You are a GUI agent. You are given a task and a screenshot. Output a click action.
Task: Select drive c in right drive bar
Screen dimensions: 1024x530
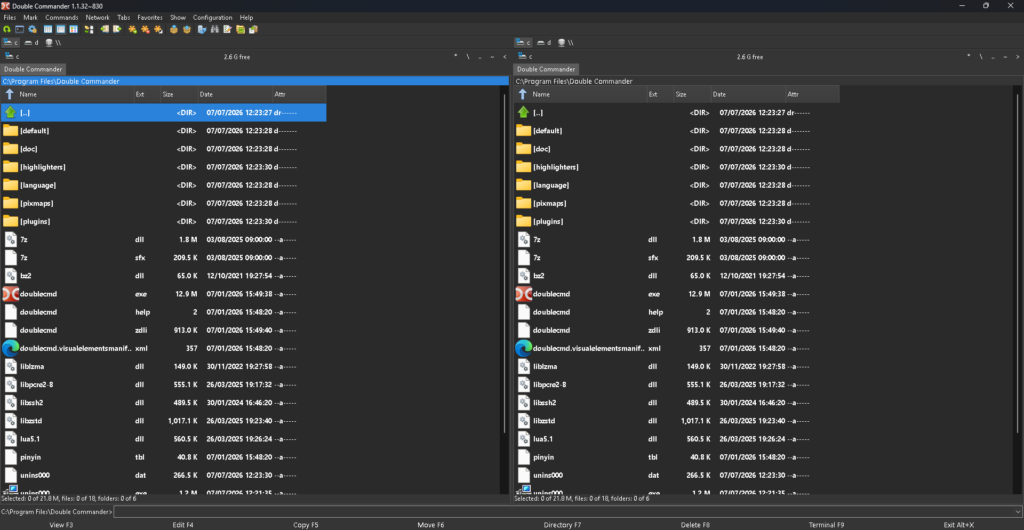coord(524,42)
